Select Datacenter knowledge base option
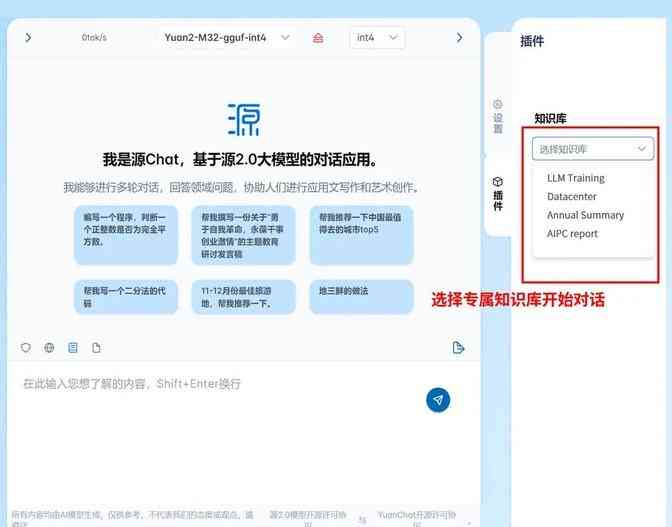672x527 pixels. pyautogui.click(x=572, y=197)
